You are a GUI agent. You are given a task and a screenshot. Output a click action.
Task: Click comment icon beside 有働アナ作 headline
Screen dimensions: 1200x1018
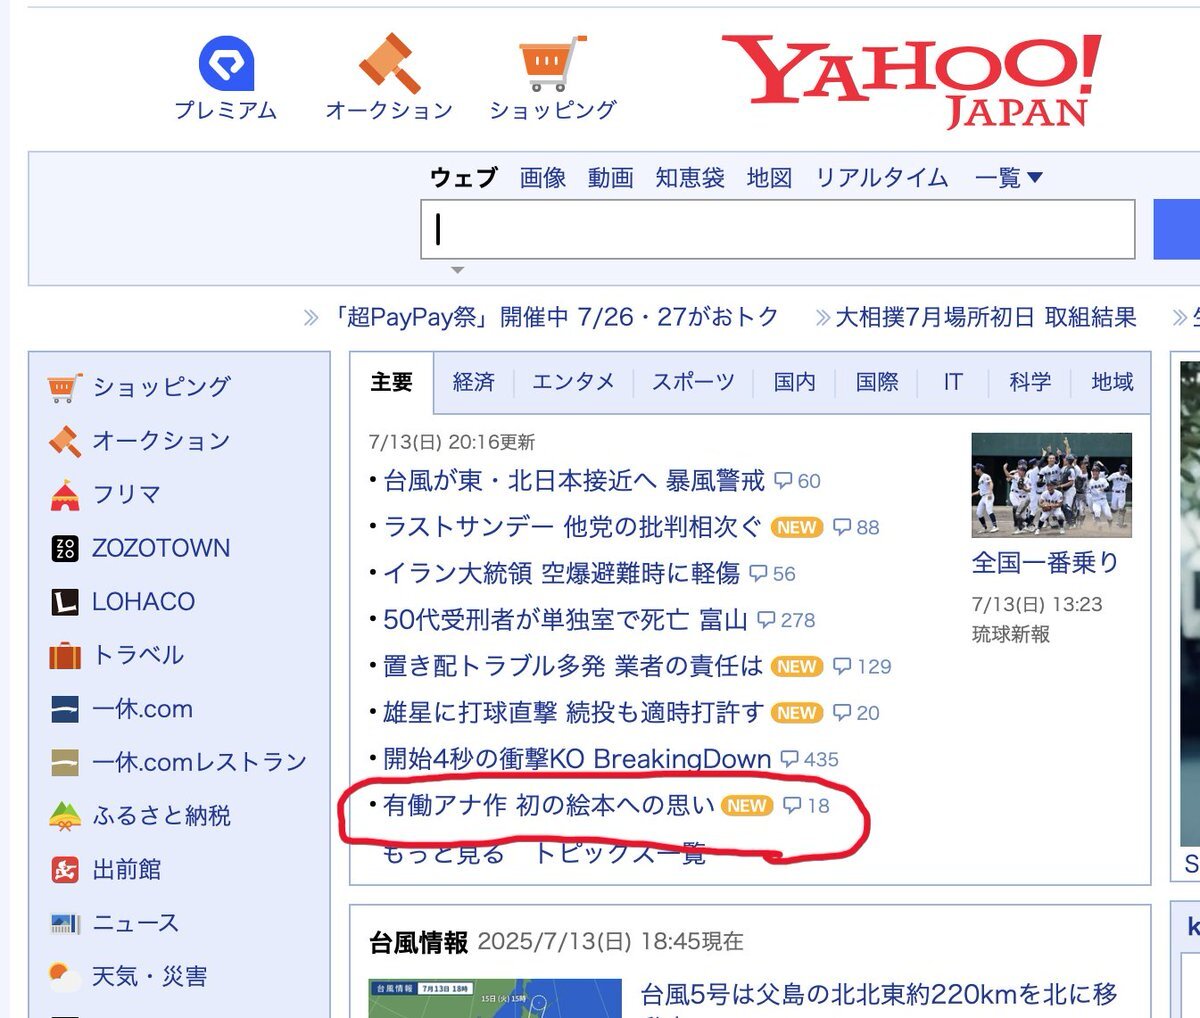[x=792, y=805]
